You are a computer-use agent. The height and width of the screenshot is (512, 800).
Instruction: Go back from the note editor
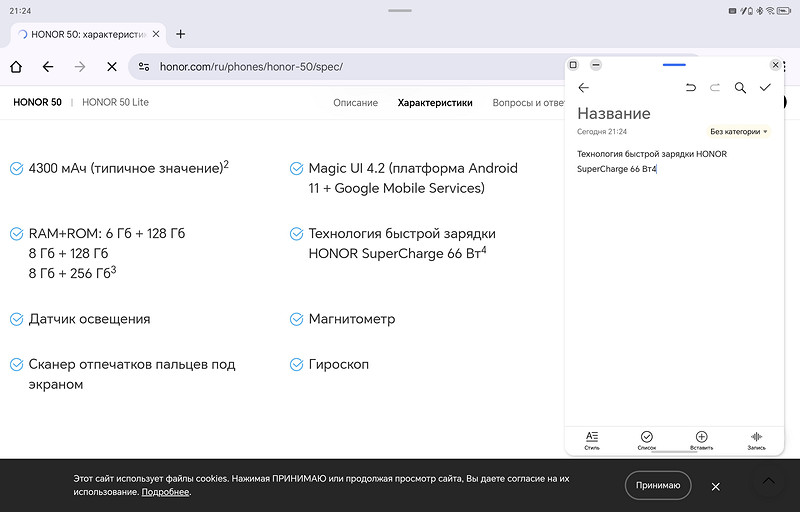click(x=584, y=88)
